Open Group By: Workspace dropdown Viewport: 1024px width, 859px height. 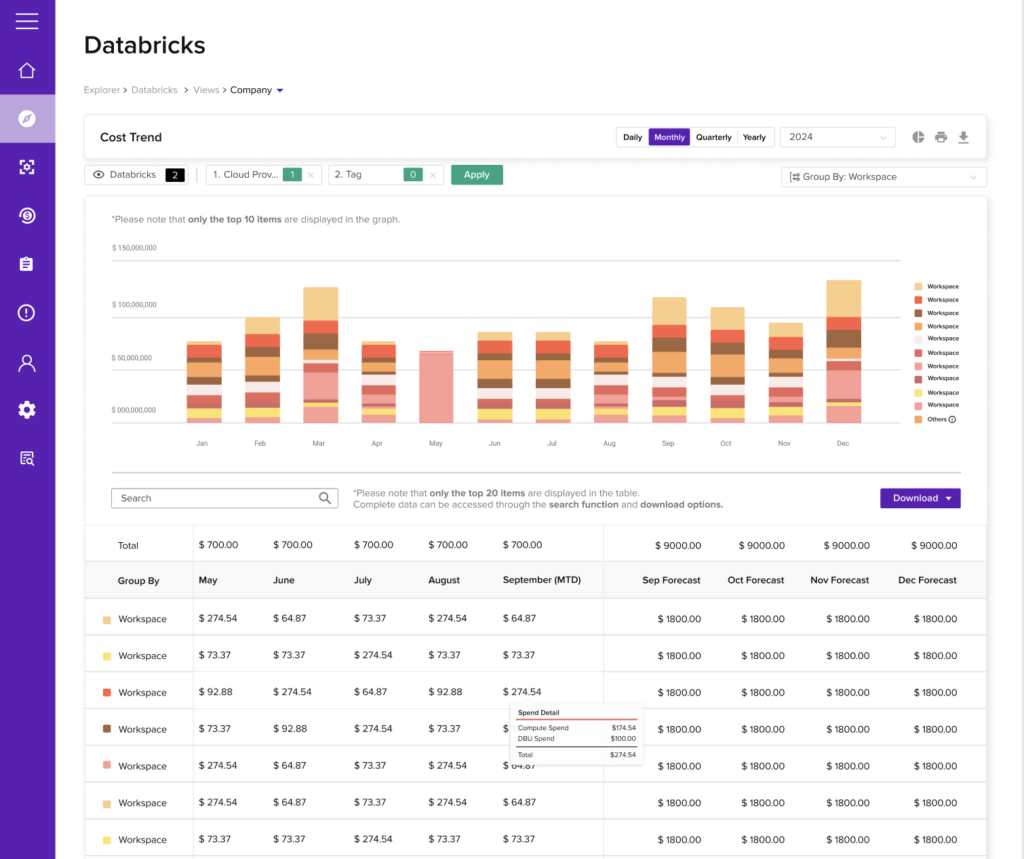pos(884,177)
